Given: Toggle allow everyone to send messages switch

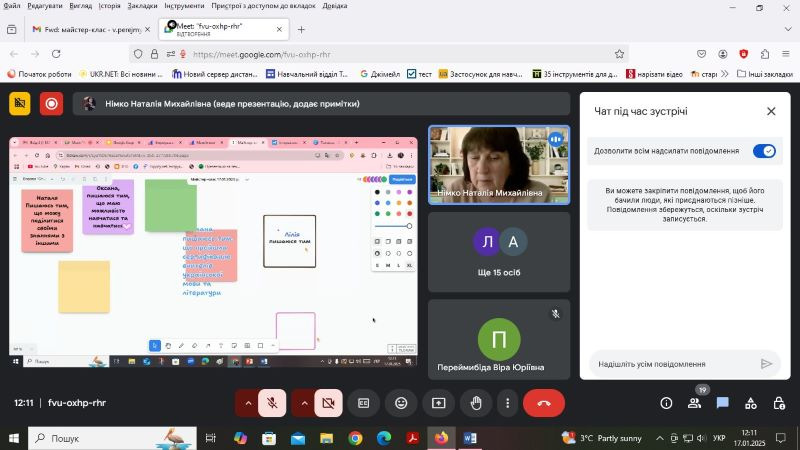Looking at the screenshot, I should click(764, 151).
